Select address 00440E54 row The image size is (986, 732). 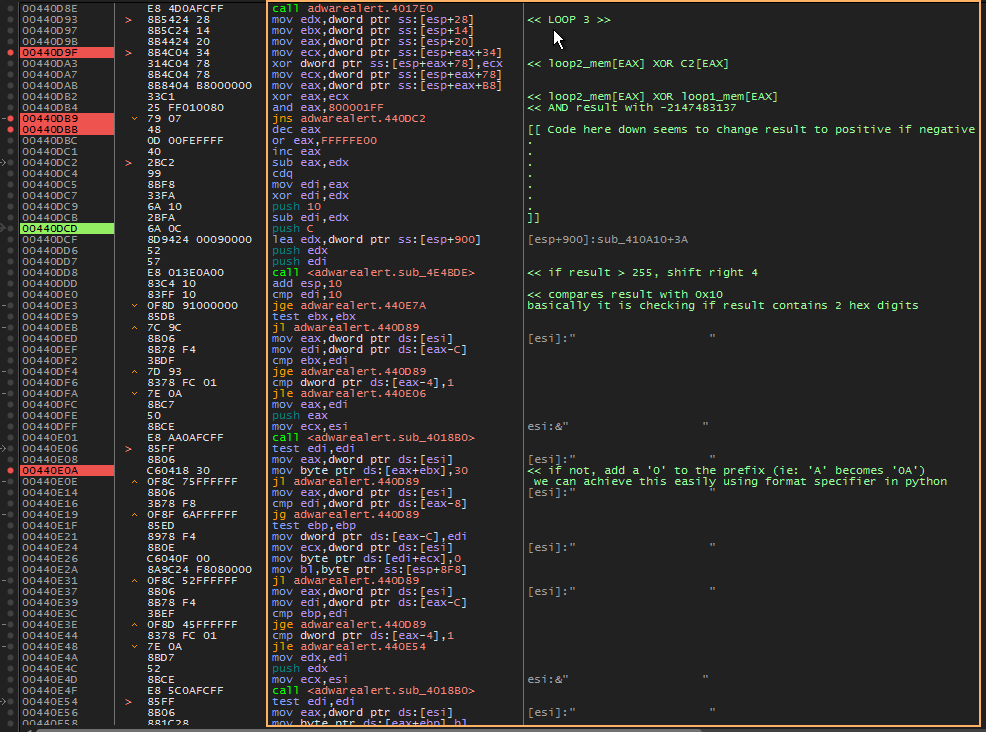(50, 701)
